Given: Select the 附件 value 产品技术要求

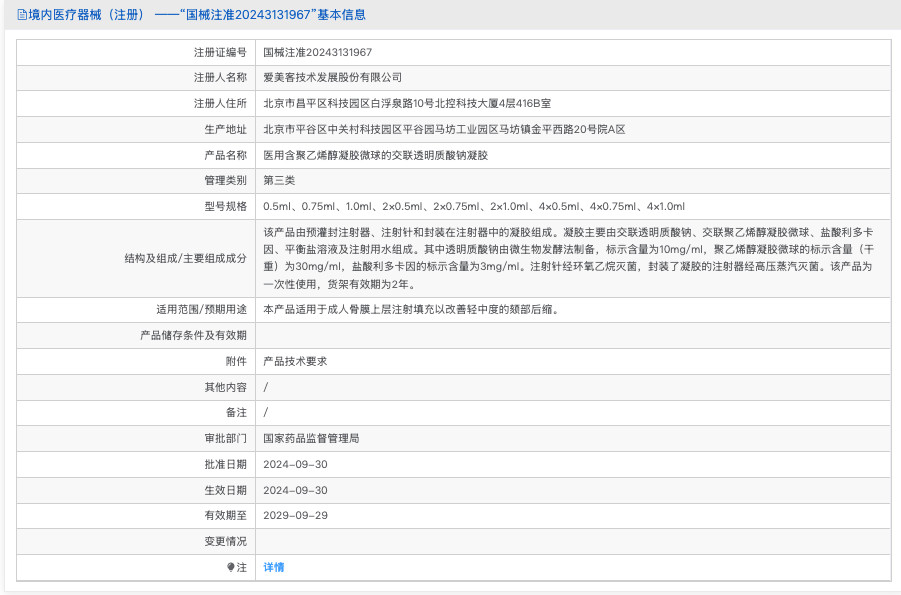Looking at the screenshot, I should point(294,361).
